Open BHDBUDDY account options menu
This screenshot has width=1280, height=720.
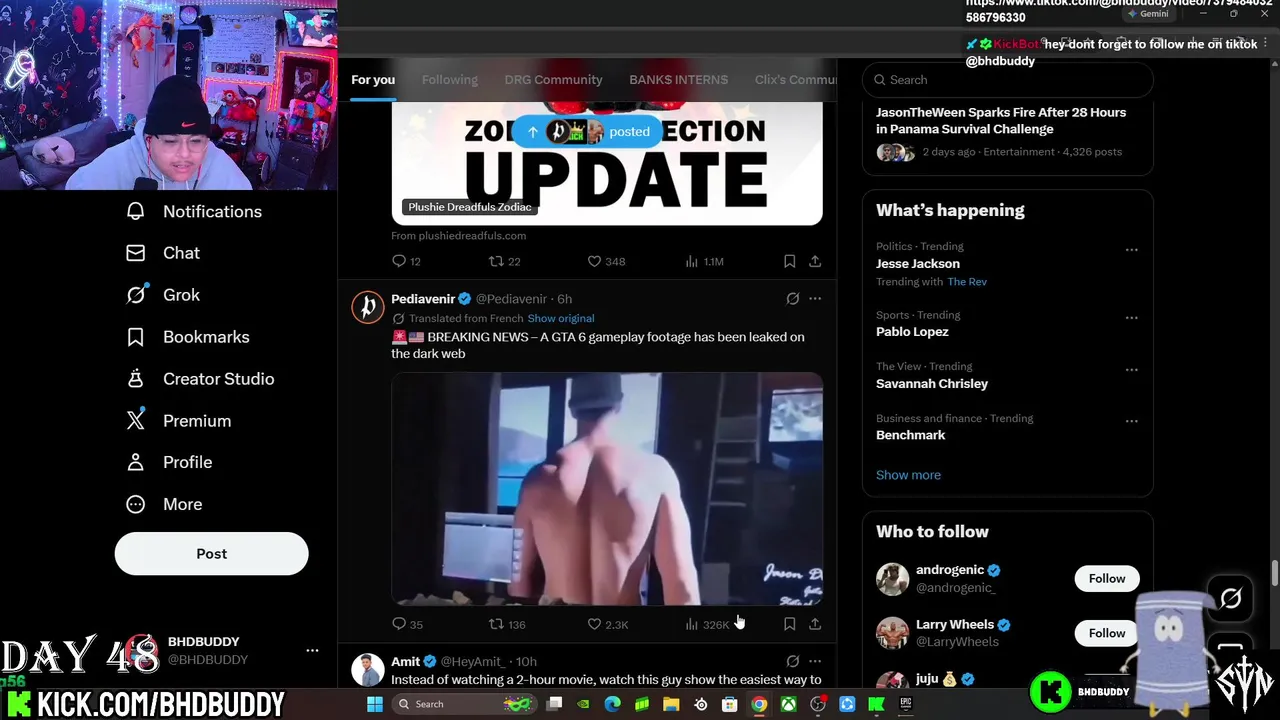312,650
